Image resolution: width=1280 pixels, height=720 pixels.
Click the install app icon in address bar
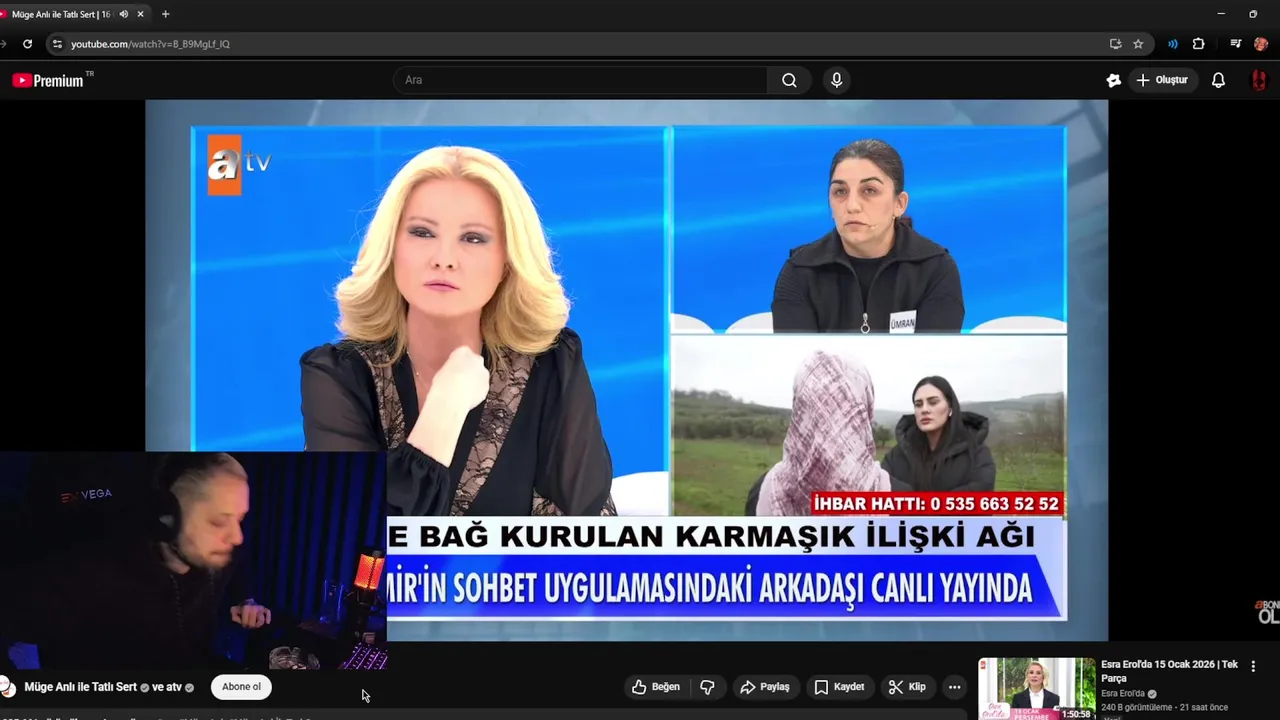1115,44
